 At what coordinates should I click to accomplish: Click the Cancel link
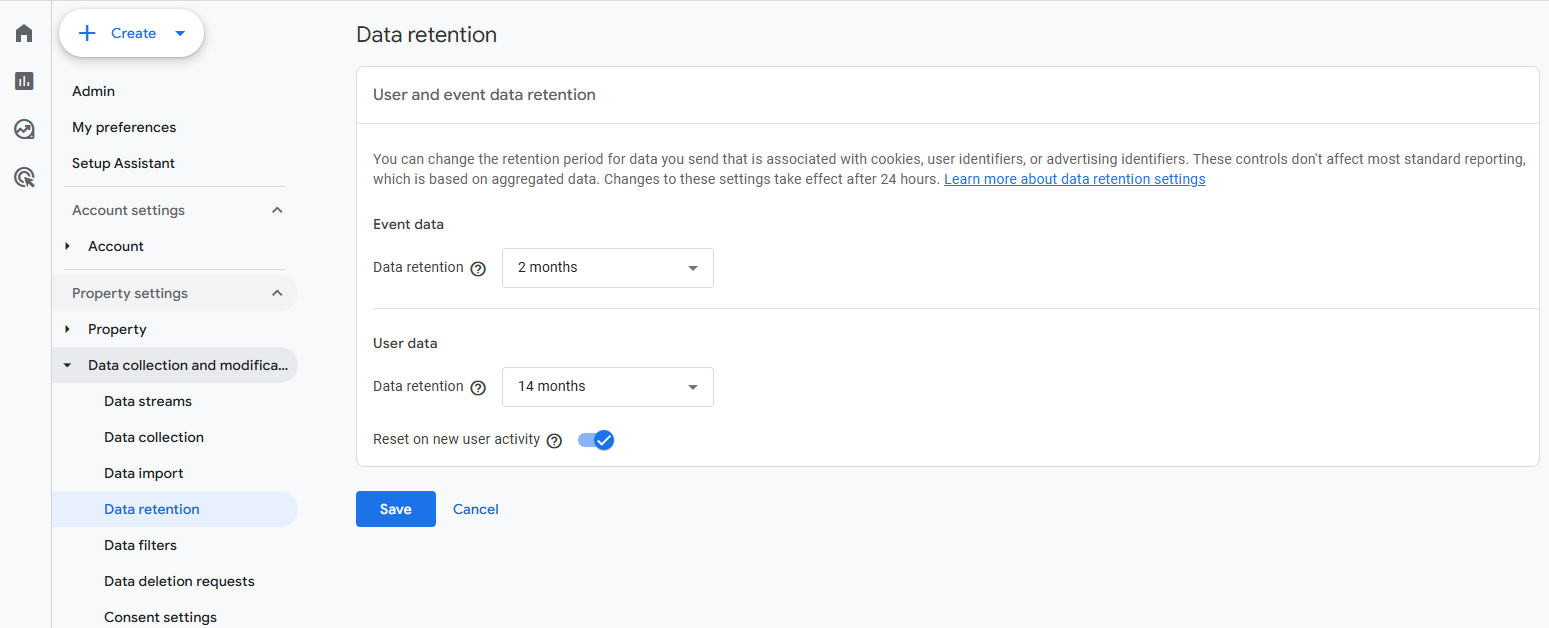[476, 509]
